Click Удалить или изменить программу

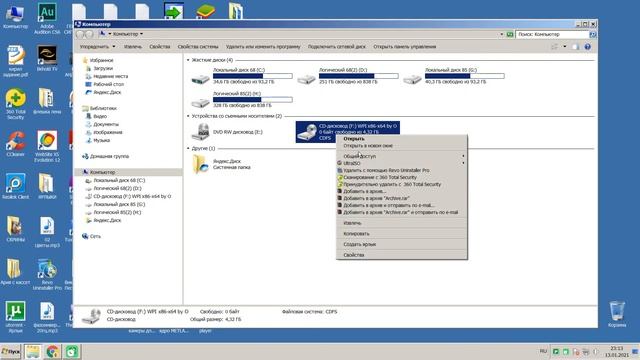(263, 47)
